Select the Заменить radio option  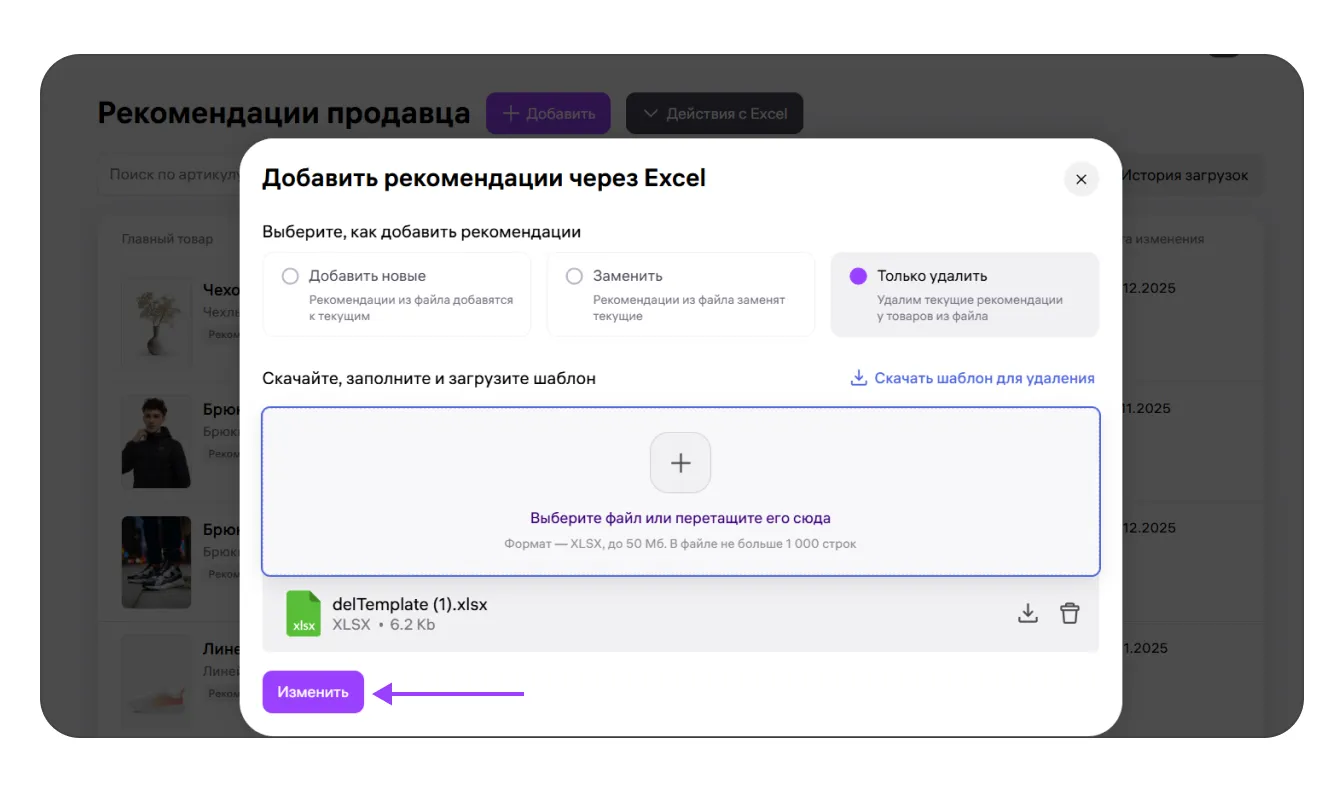(575, 276)
